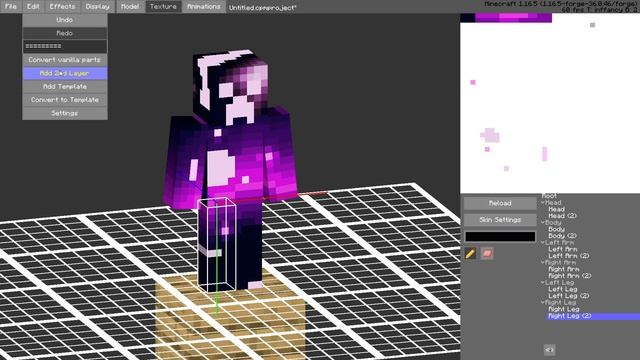Select the Left Arm part item
This screenshot has width=640, height=360.
(563, 249)
